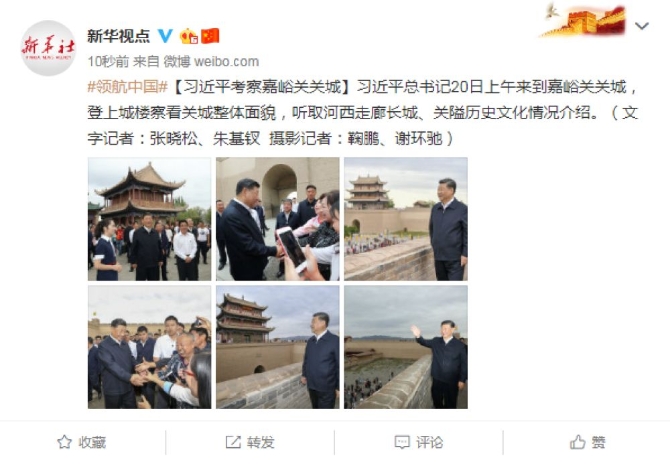Open the Xinhua News Agency profile avatar
The height and width of the screenshot is (464, 670).
click(48, 48)
